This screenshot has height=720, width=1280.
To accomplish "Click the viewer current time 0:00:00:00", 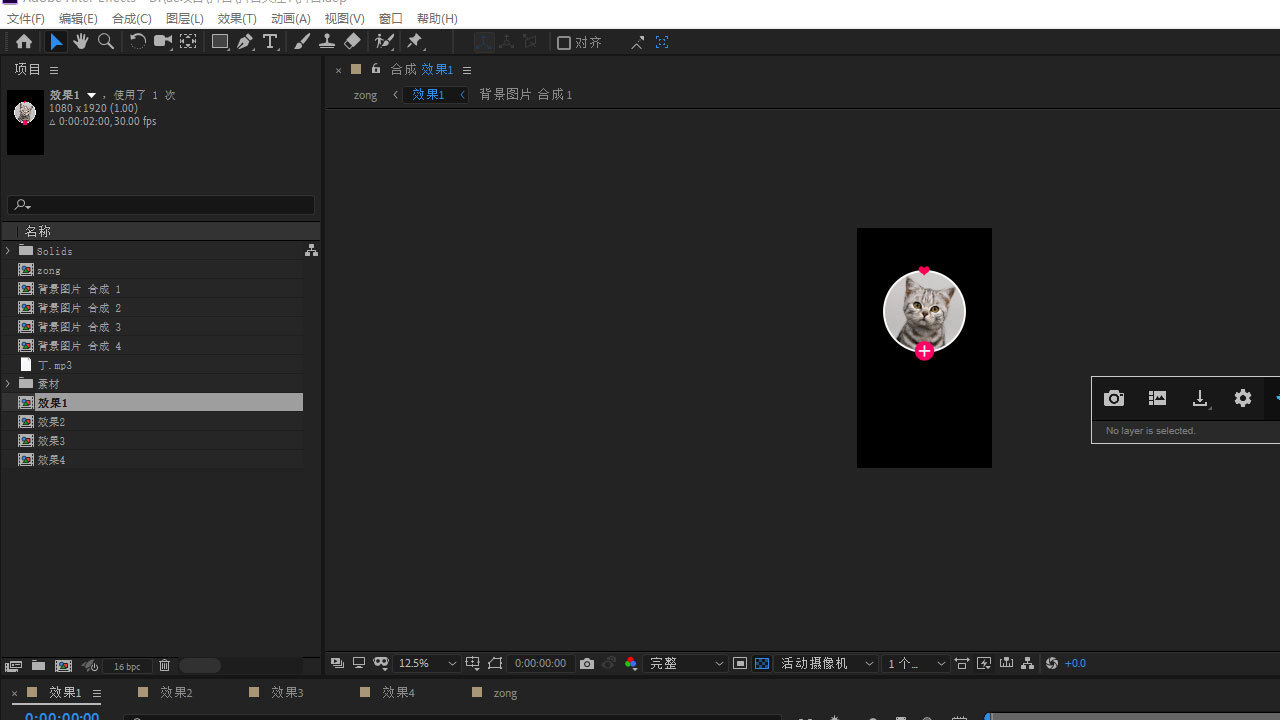I will coord(541,664).
